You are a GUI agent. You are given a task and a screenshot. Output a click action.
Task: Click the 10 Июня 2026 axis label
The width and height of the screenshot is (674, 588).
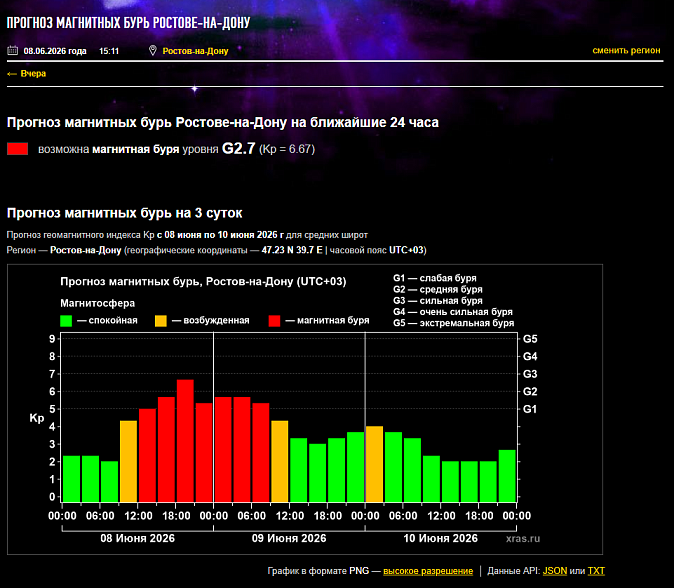click(440, 538)
